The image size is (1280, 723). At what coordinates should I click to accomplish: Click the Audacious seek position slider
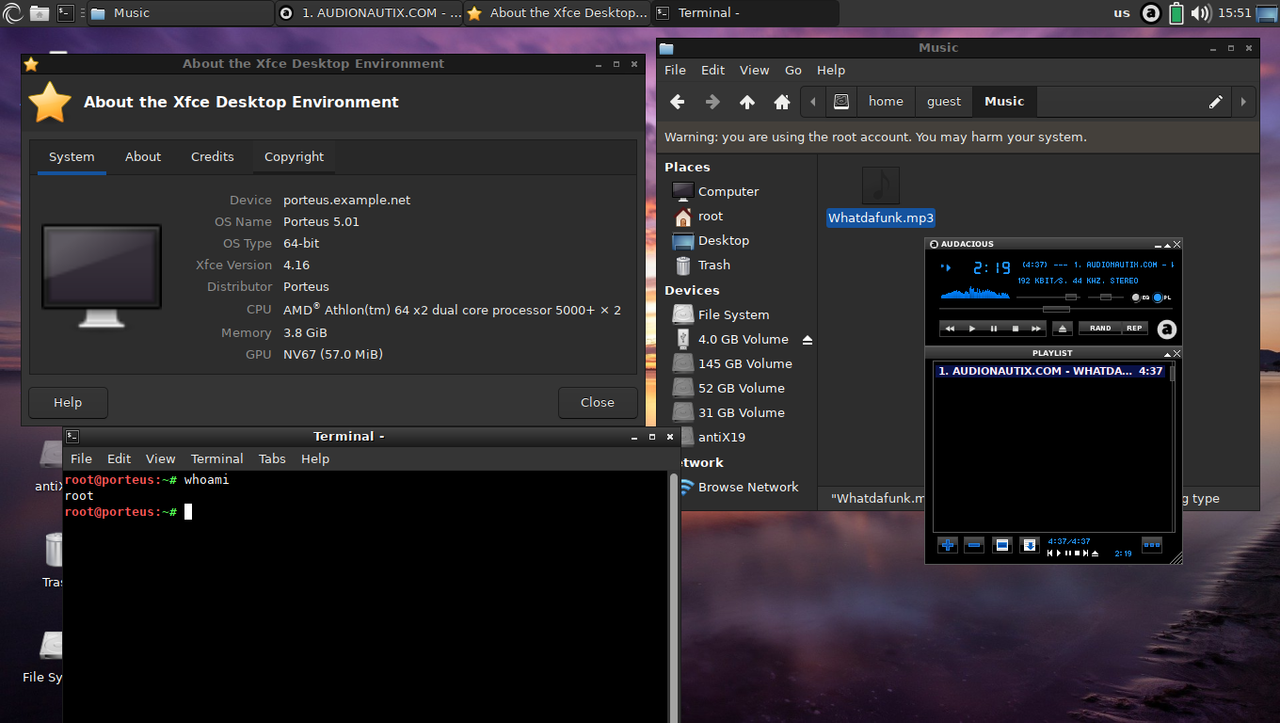[1056, 309]
